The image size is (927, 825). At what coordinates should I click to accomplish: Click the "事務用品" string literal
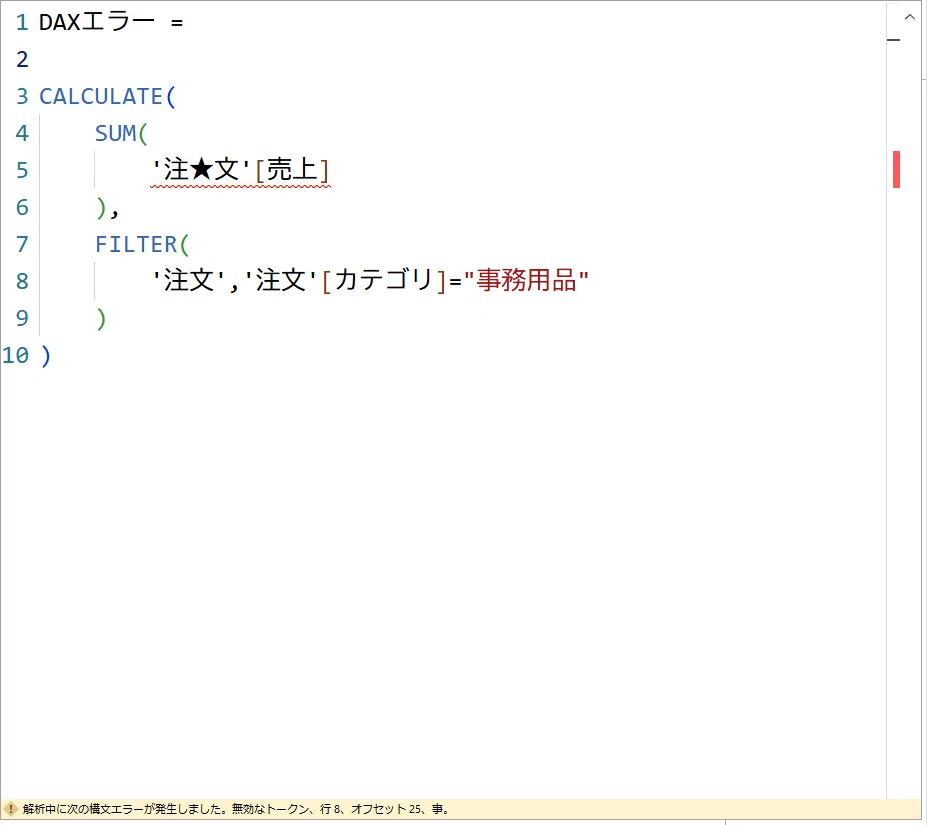pos(526,280)
